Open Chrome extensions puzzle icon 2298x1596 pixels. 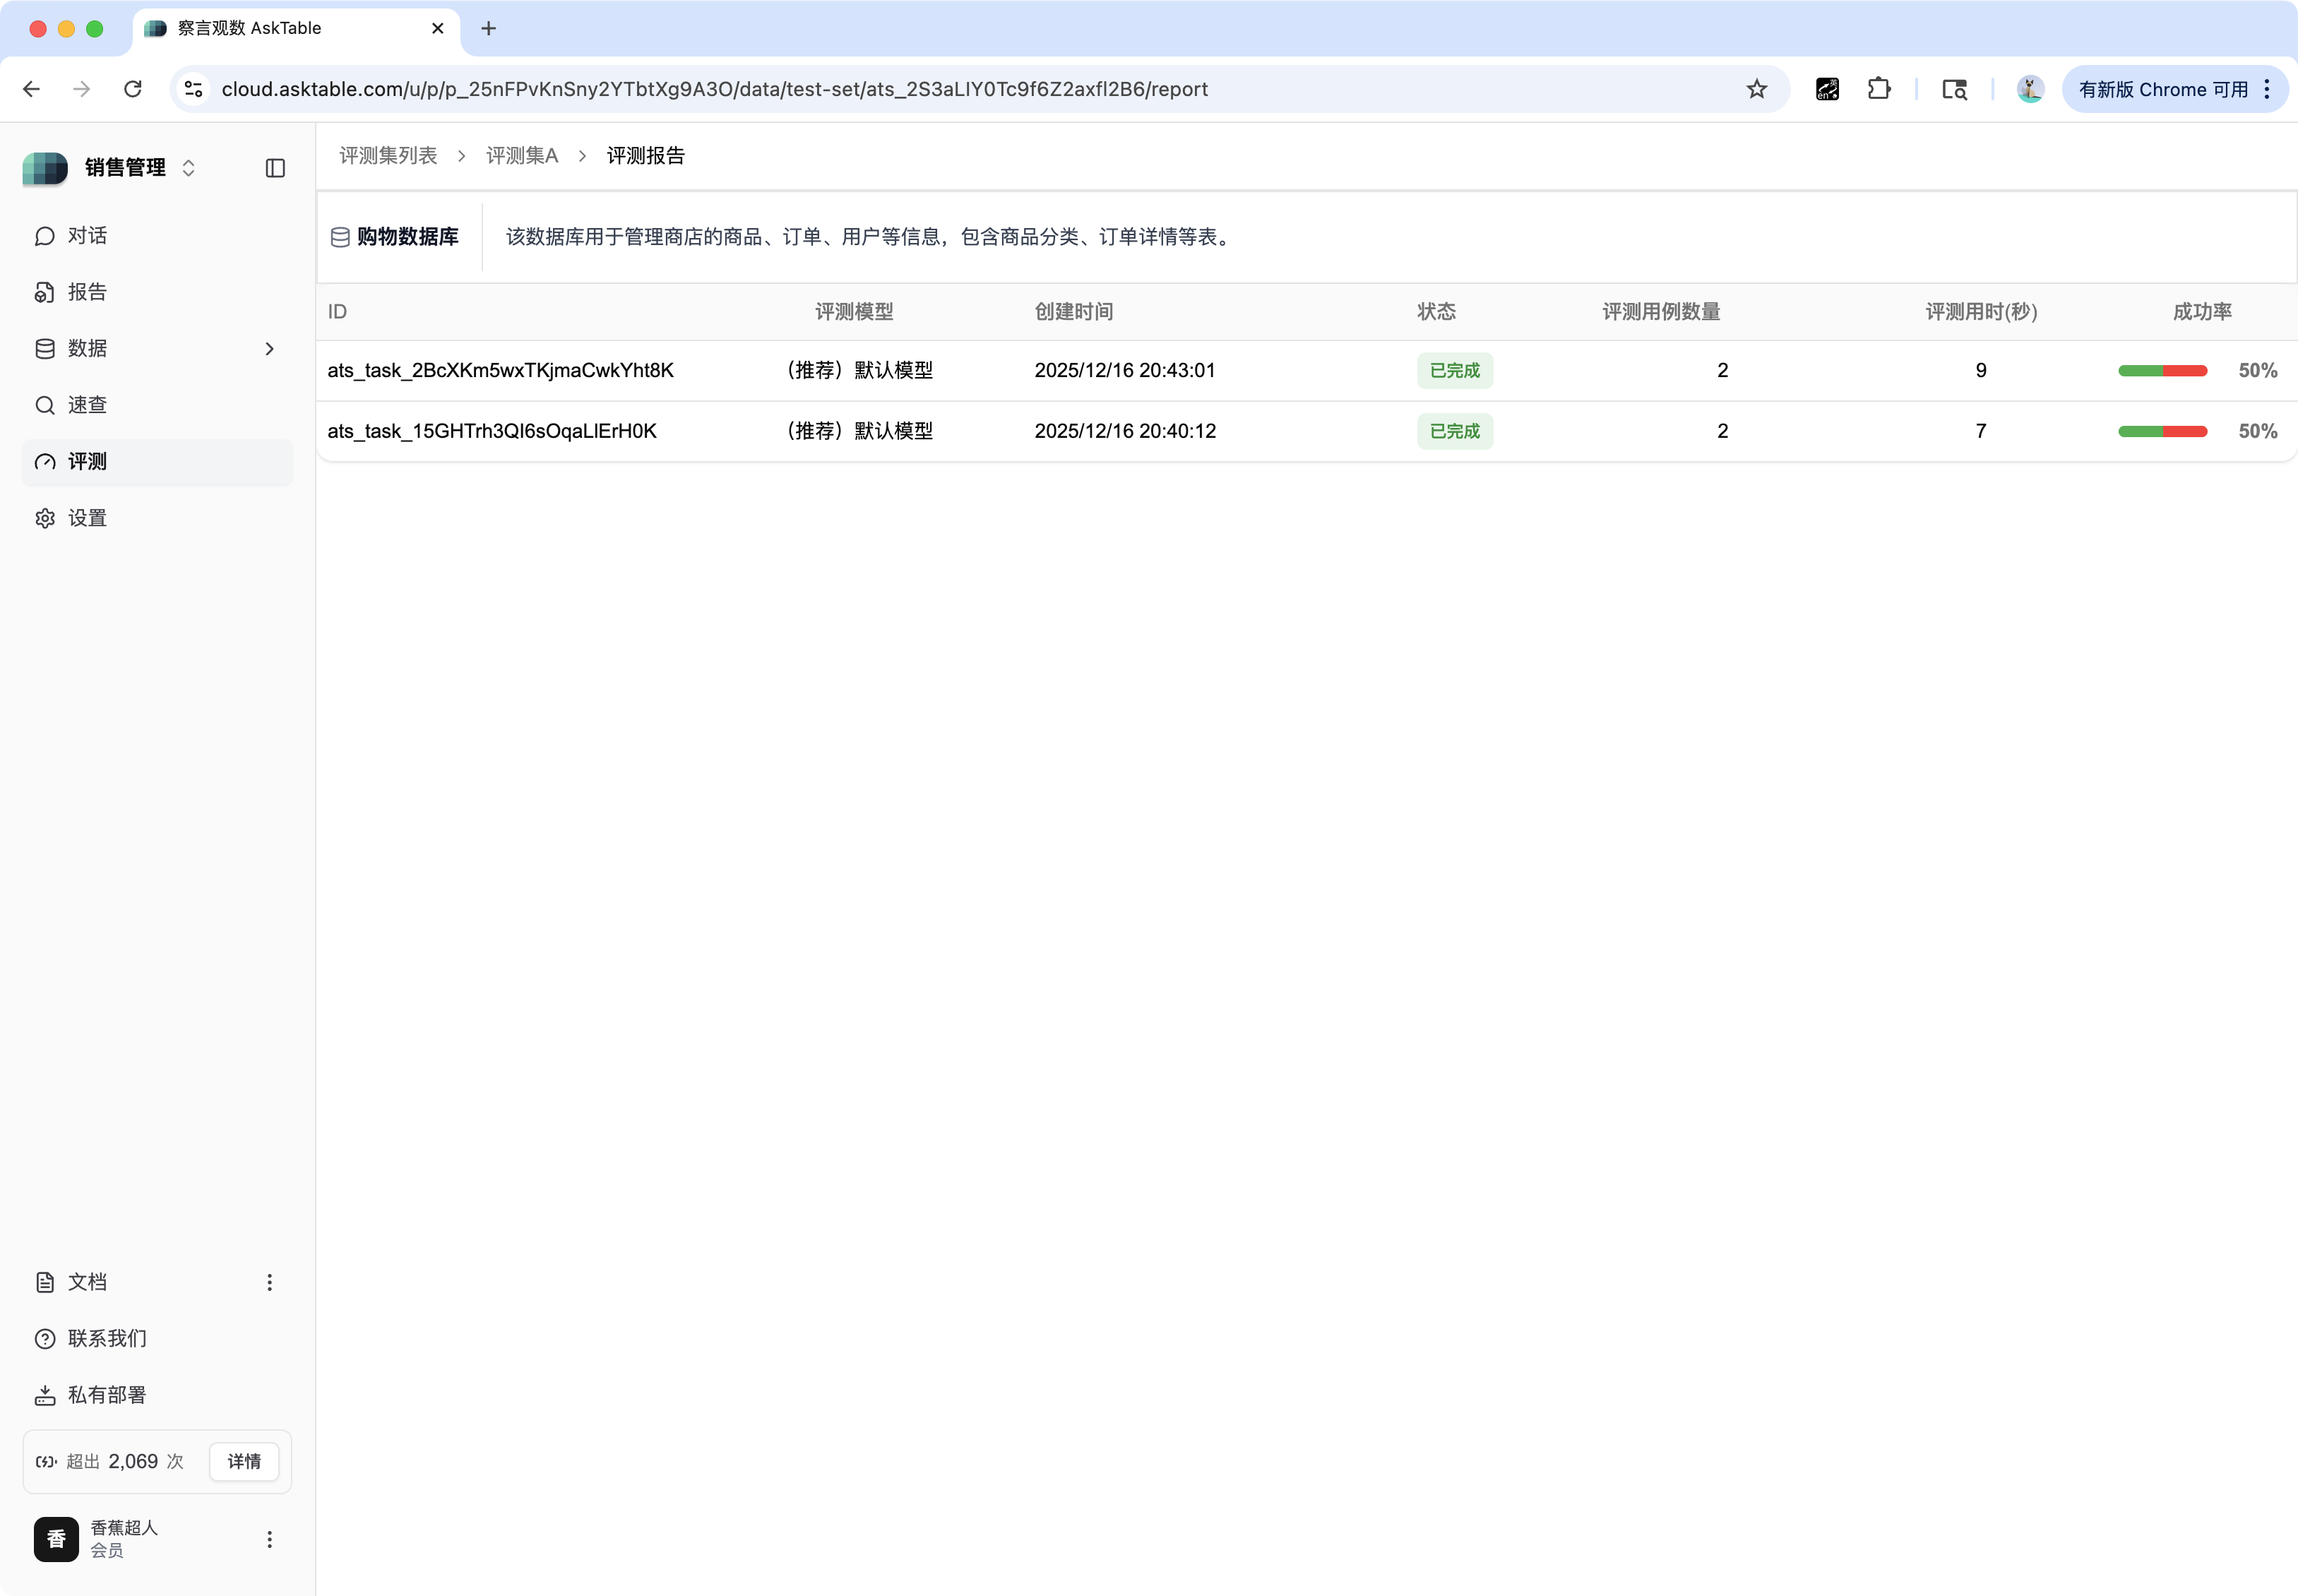(1878, 89)
